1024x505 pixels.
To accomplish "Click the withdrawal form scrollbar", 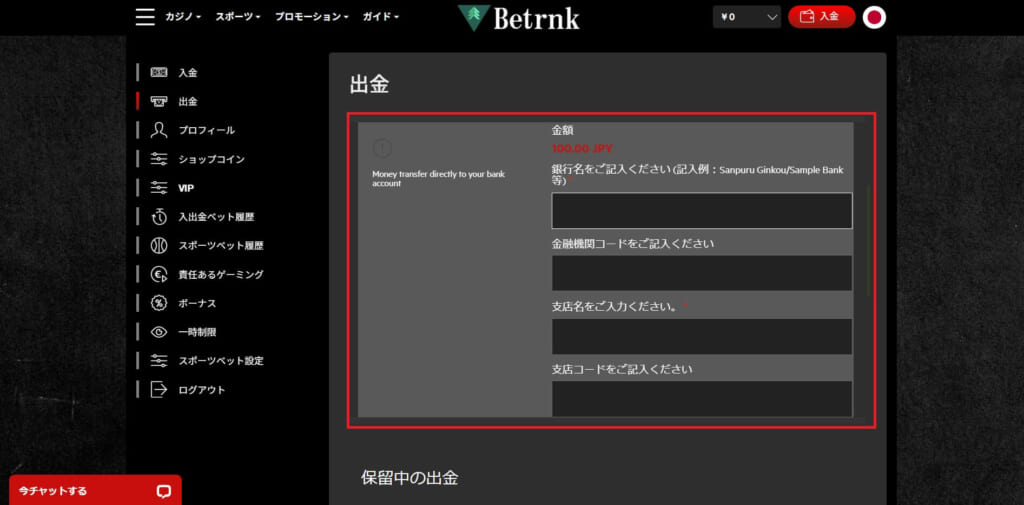I will pos(867,240).
